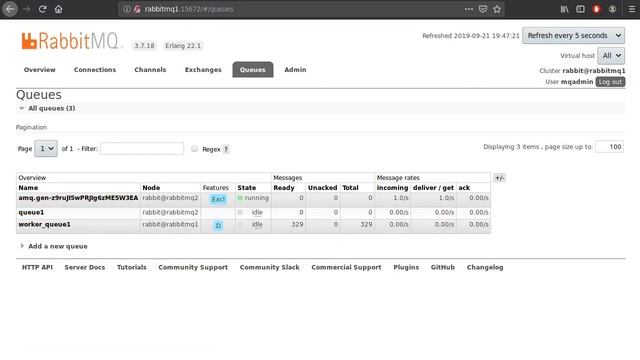Sort table by ack column header

464,188
